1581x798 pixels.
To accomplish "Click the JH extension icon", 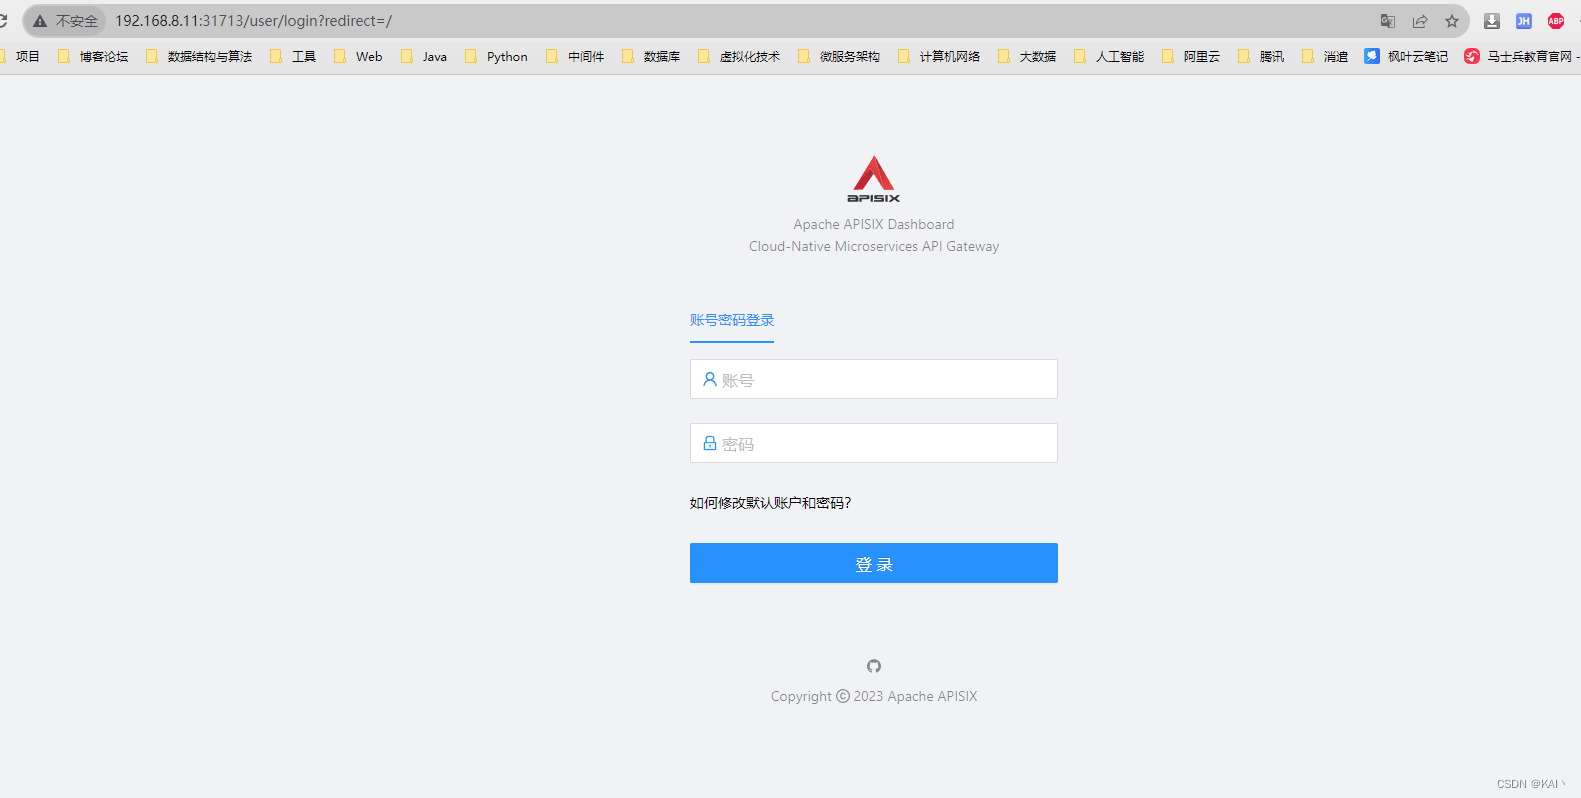I will 1524,21.
